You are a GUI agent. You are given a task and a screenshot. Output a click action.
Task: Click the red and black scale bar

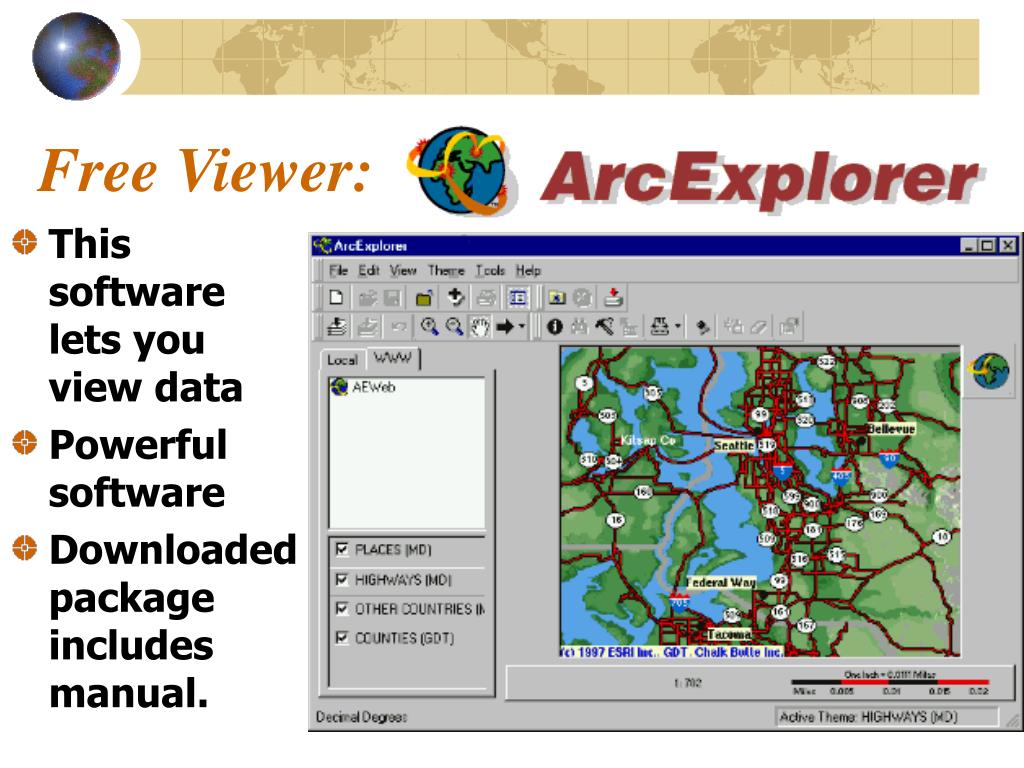[889, 682]
